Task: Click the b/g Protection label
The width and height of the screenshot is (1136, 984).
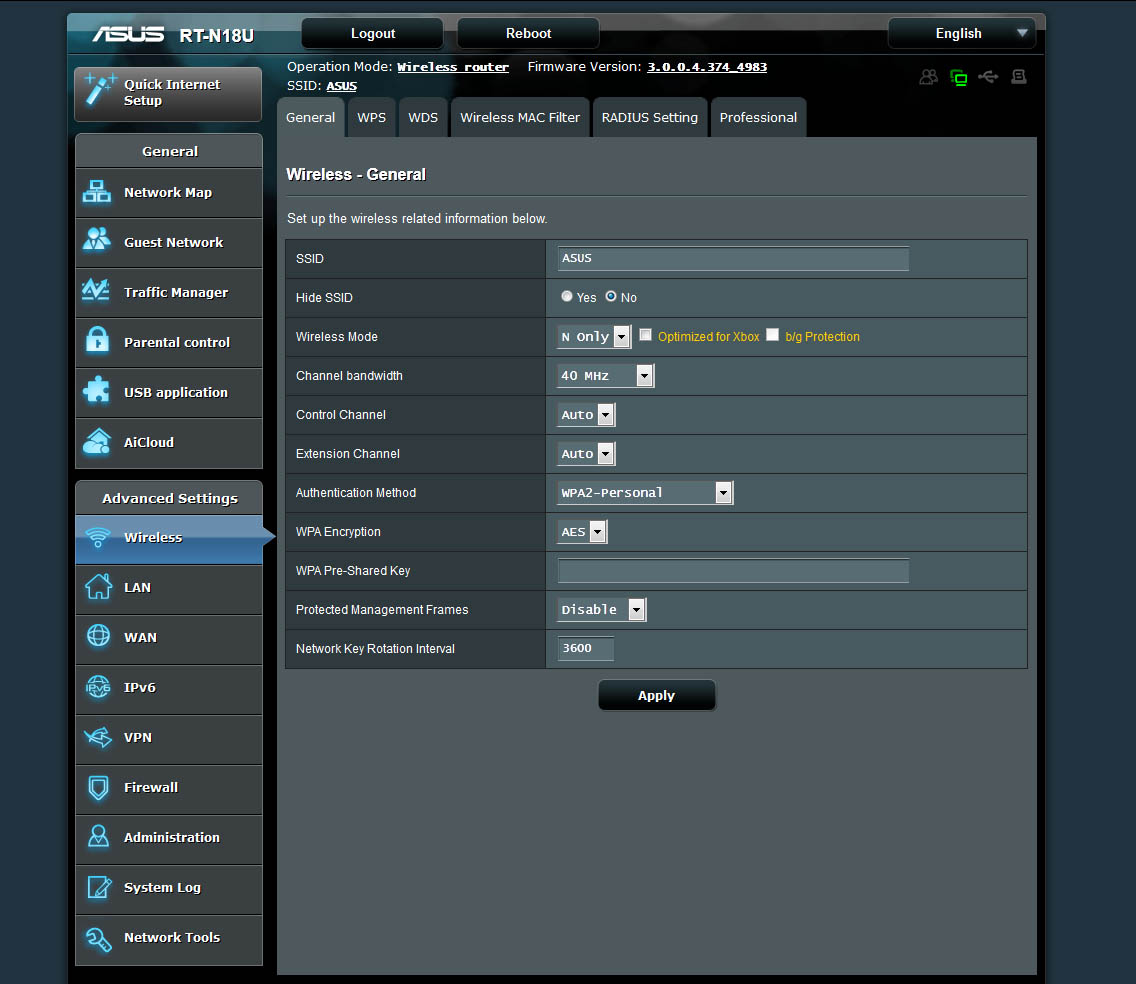Action: [x=822, y=337]
